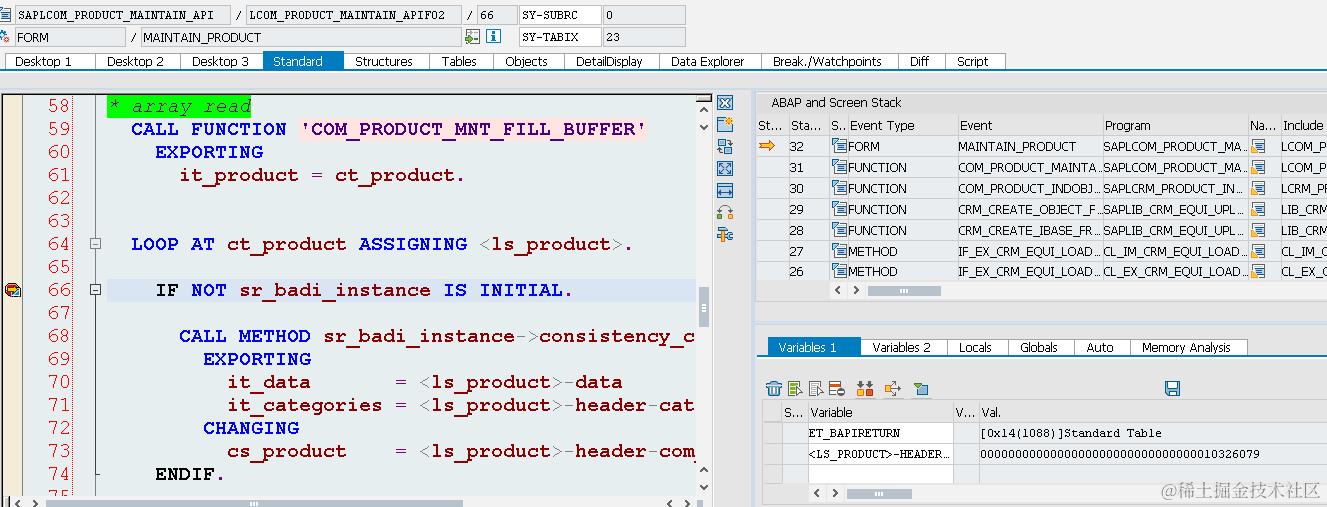Image resolution: width=1327 pixels, height=507 pixels.
Task: Click the Program column header in stack
Action: (x=1174, y=125)
